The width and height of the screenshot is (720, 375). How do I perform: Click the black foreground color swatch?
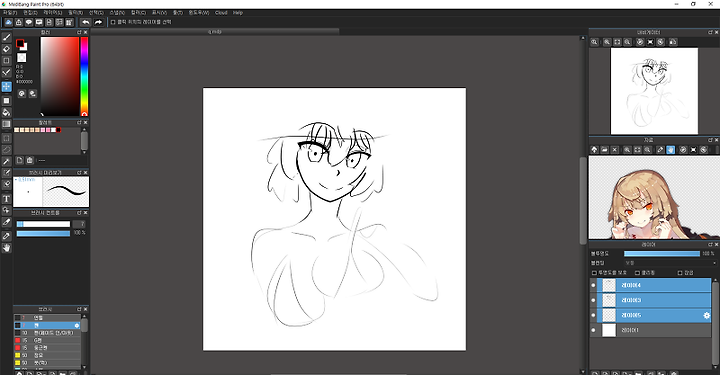[20, 43]
